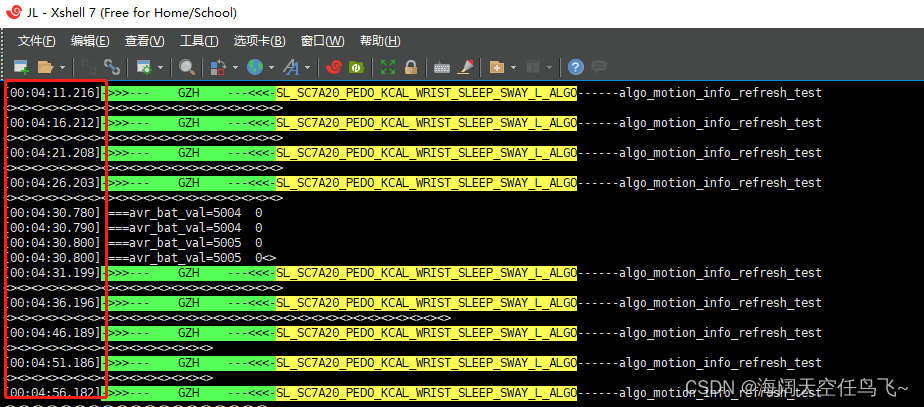Expand the color scheme dropdown arrow
Viewport: 924px width, 407px height.
[235, 68]
